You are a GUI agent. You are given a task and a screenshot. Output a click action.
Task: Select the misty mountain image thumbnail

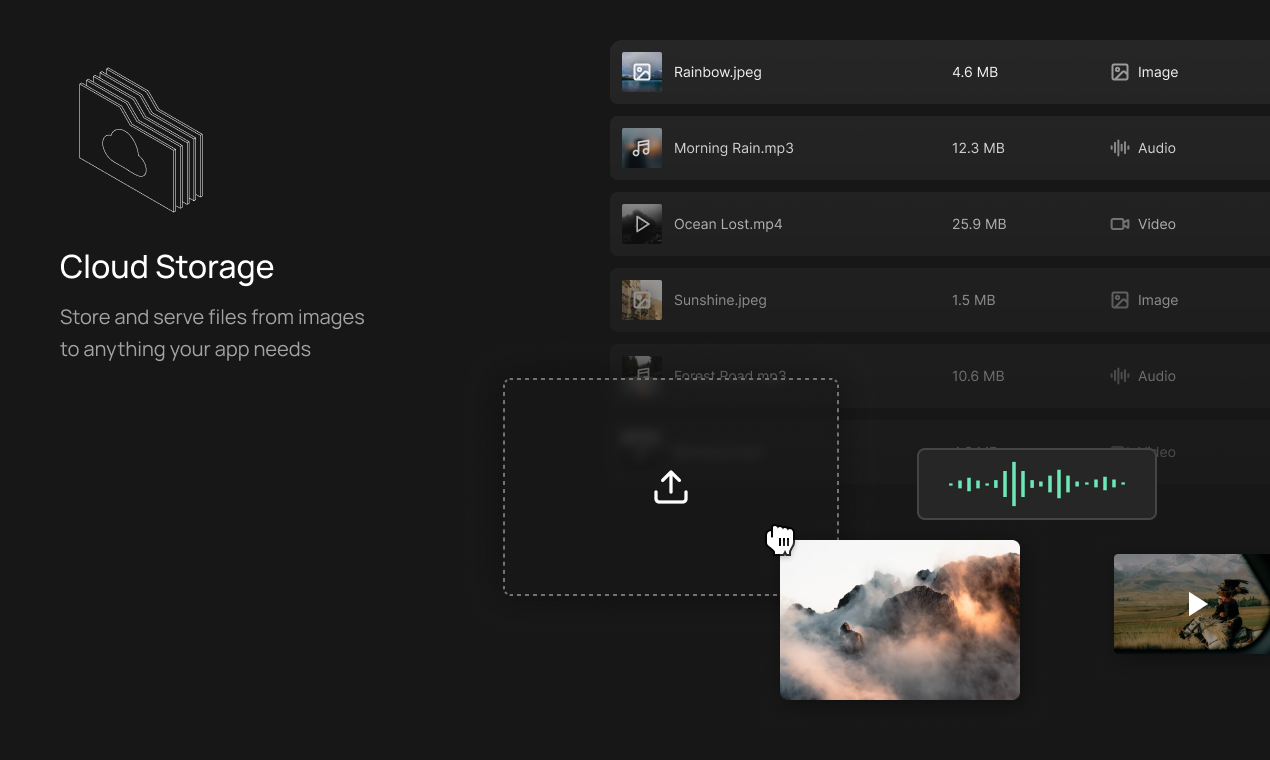[899, 620]
